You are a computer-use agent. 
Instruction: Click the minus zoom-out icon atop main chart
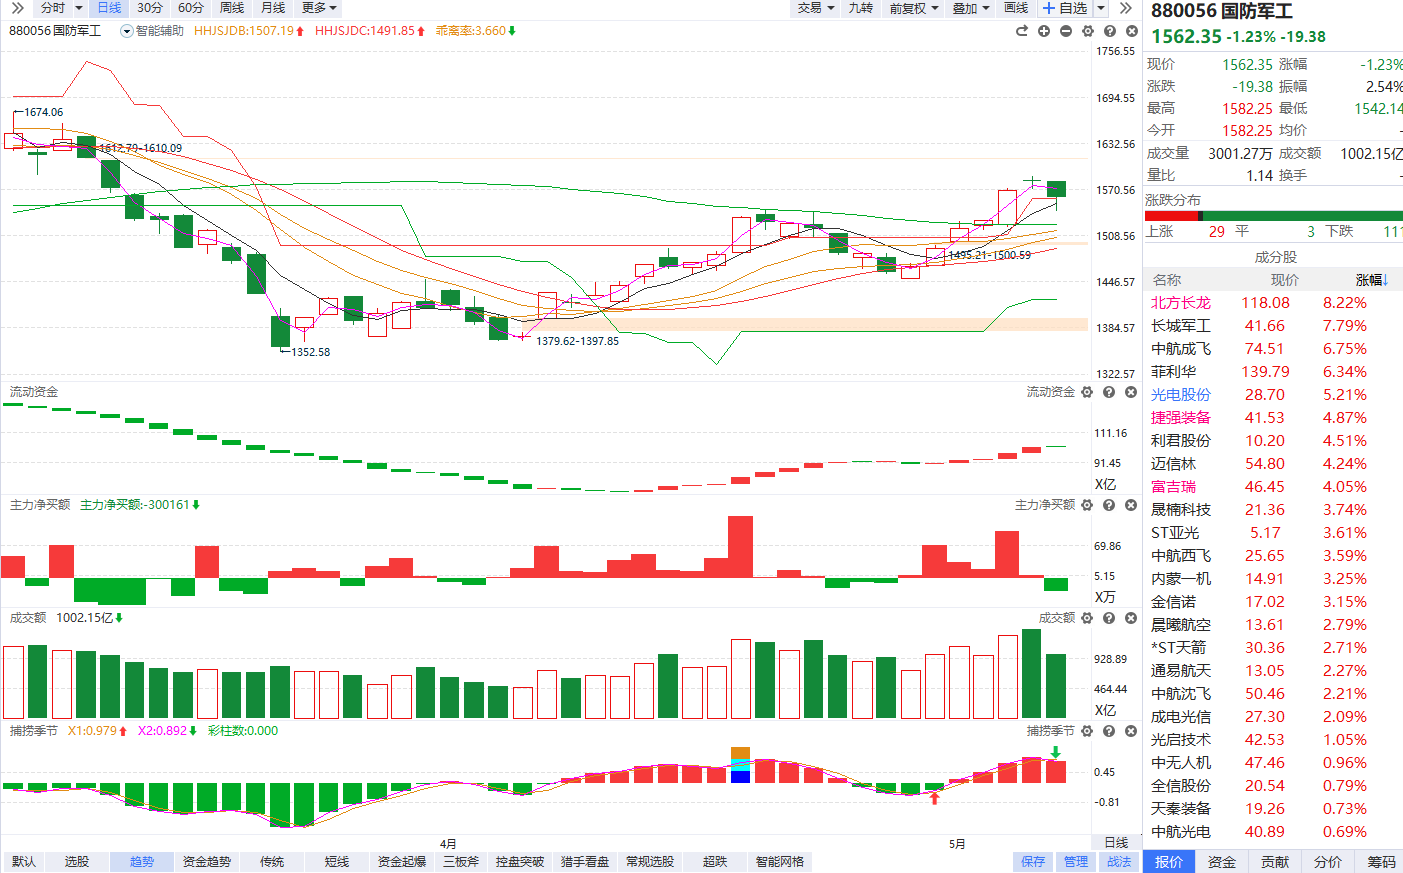(1066, 31)
